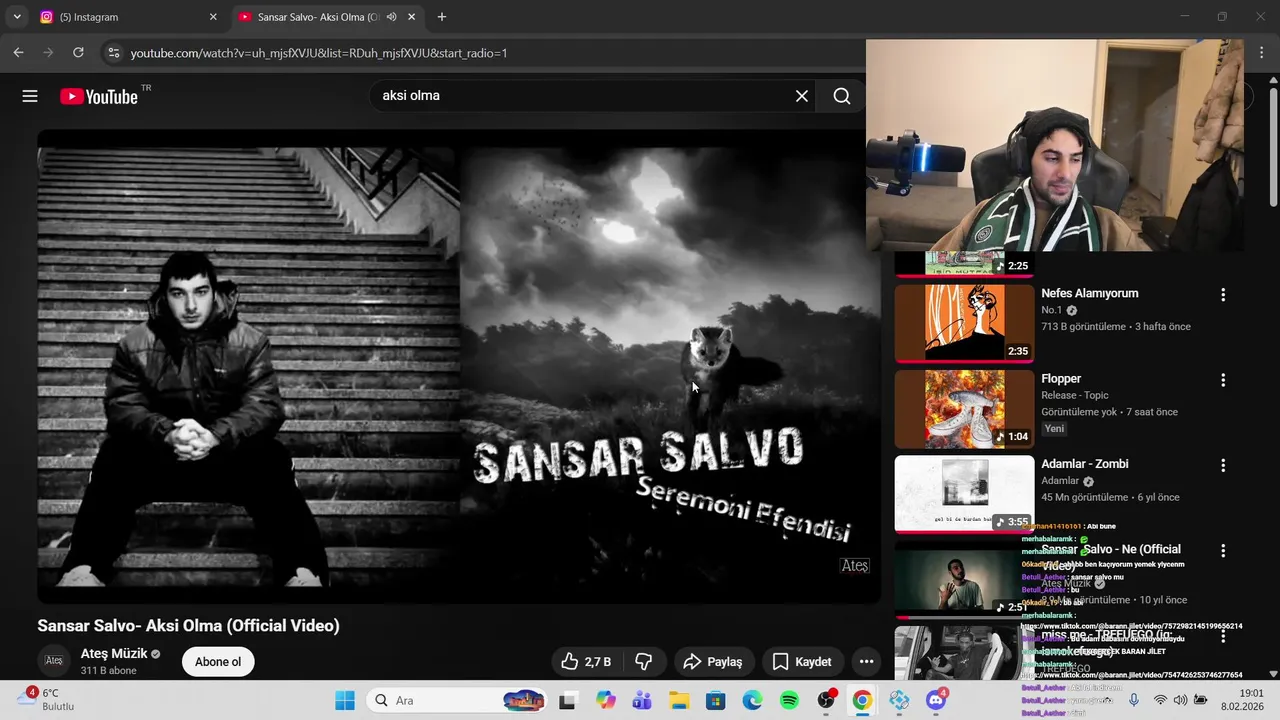Open Ateş Müzik channel name
Screen dimensions: 1280x720
pos(114,653)
